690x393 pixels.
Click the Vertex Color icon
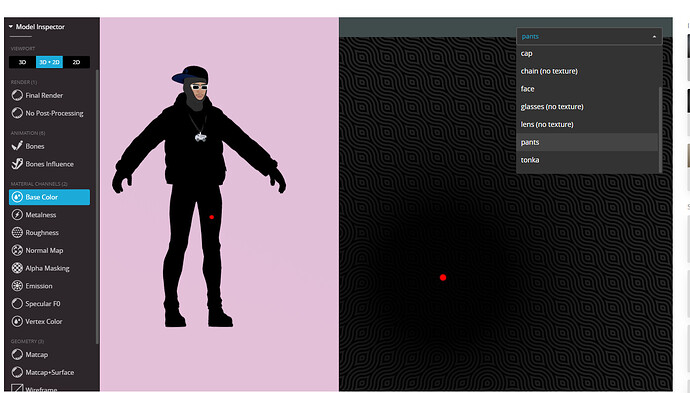tap(17, 321)
